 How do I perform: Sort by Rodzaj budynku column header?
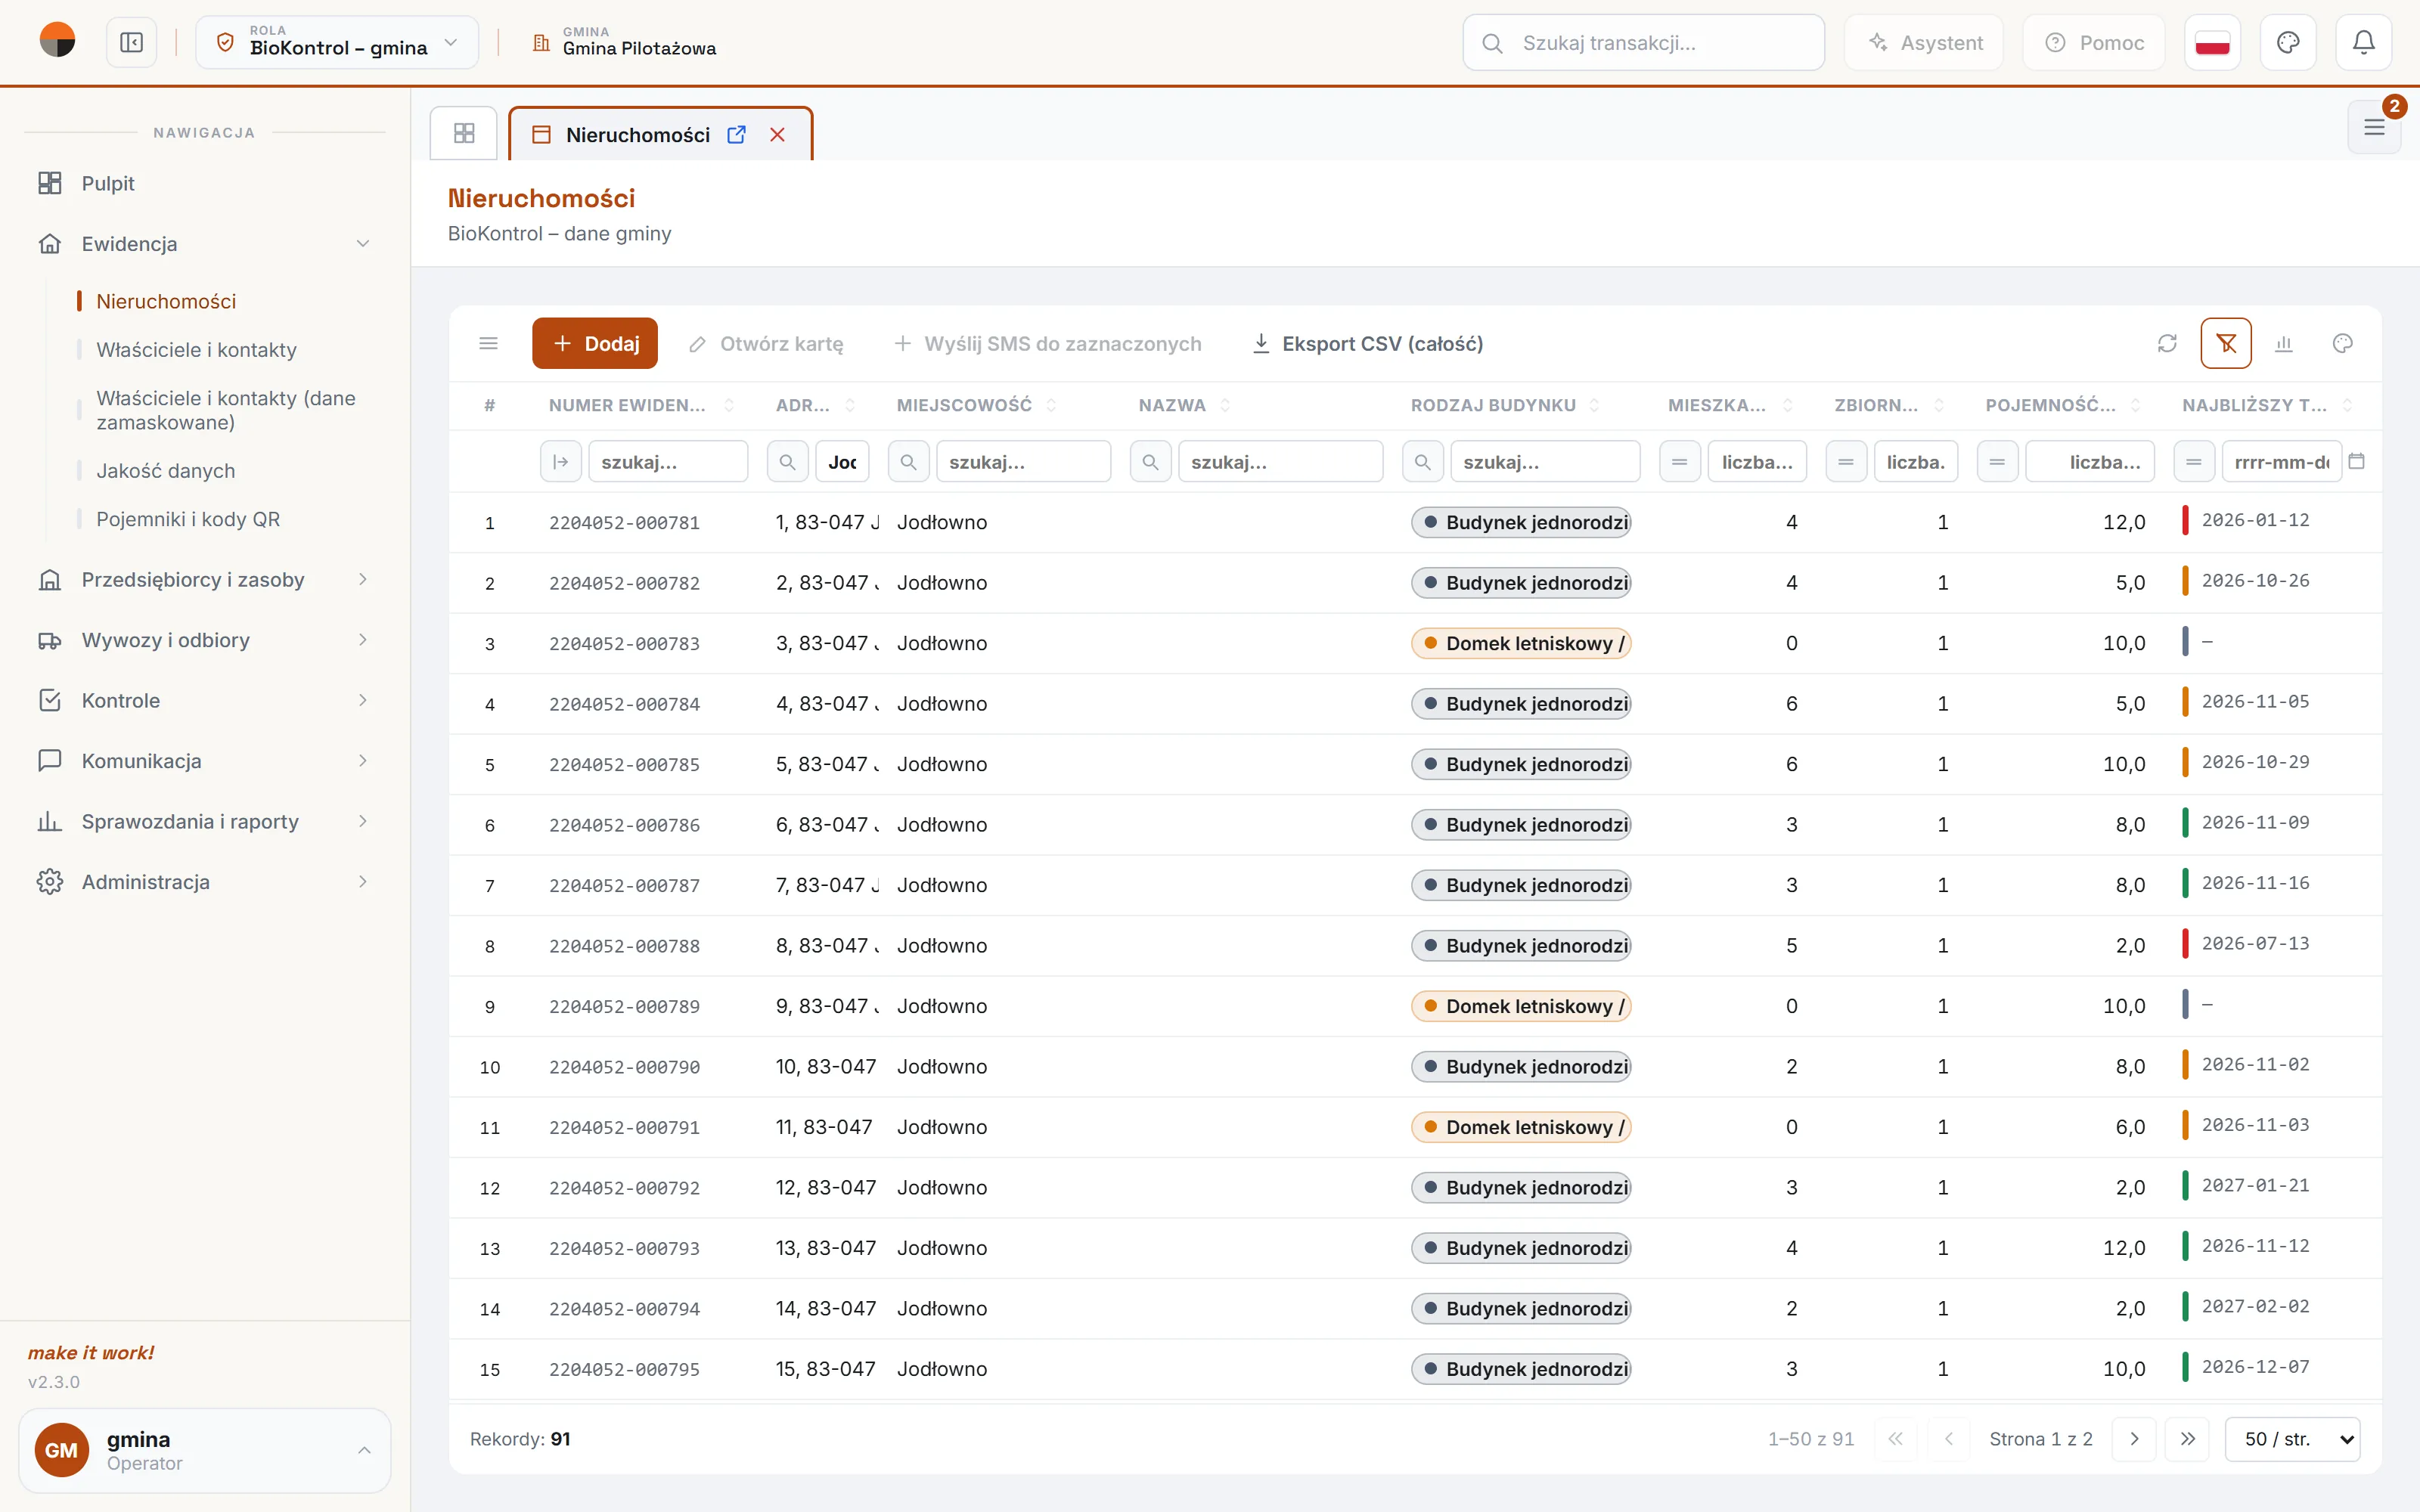coord(1493,405)
